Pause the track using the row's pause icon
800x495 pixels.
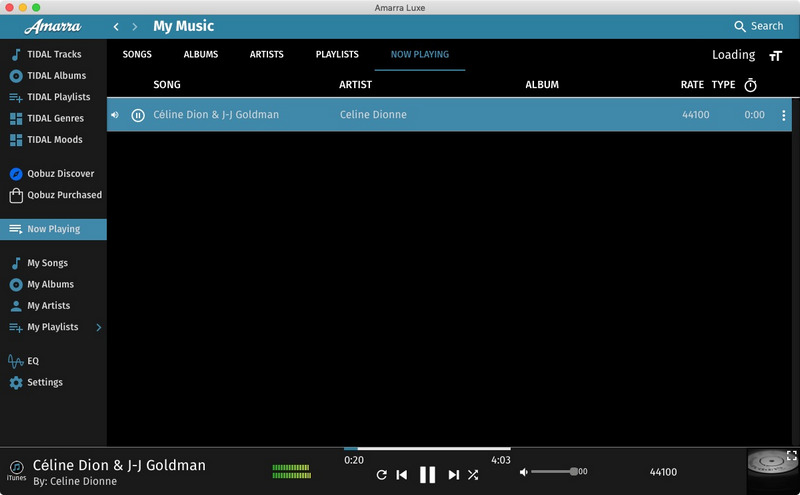coord(138,115)
